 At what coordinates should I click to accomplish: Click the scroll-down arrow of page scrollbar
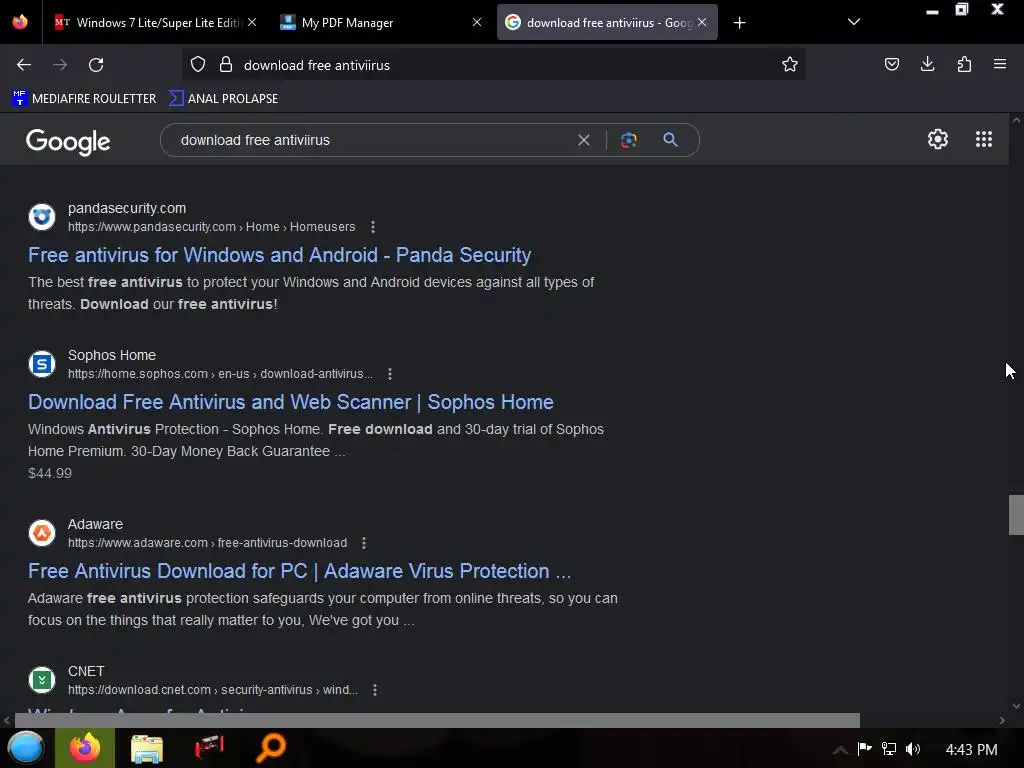[1016, 706]
